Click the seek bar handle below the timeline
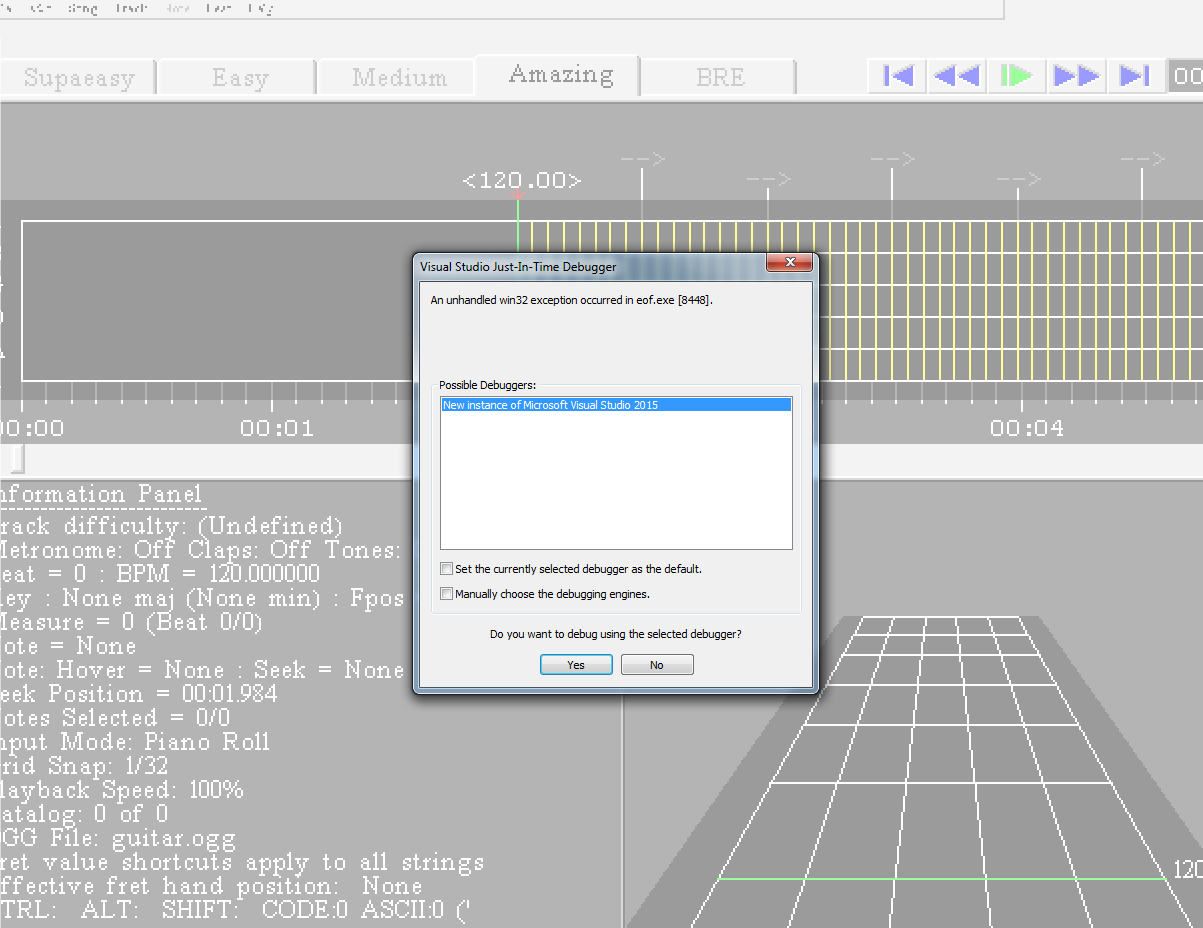Viewport: 1203px width, 928px height. point(15,458)
